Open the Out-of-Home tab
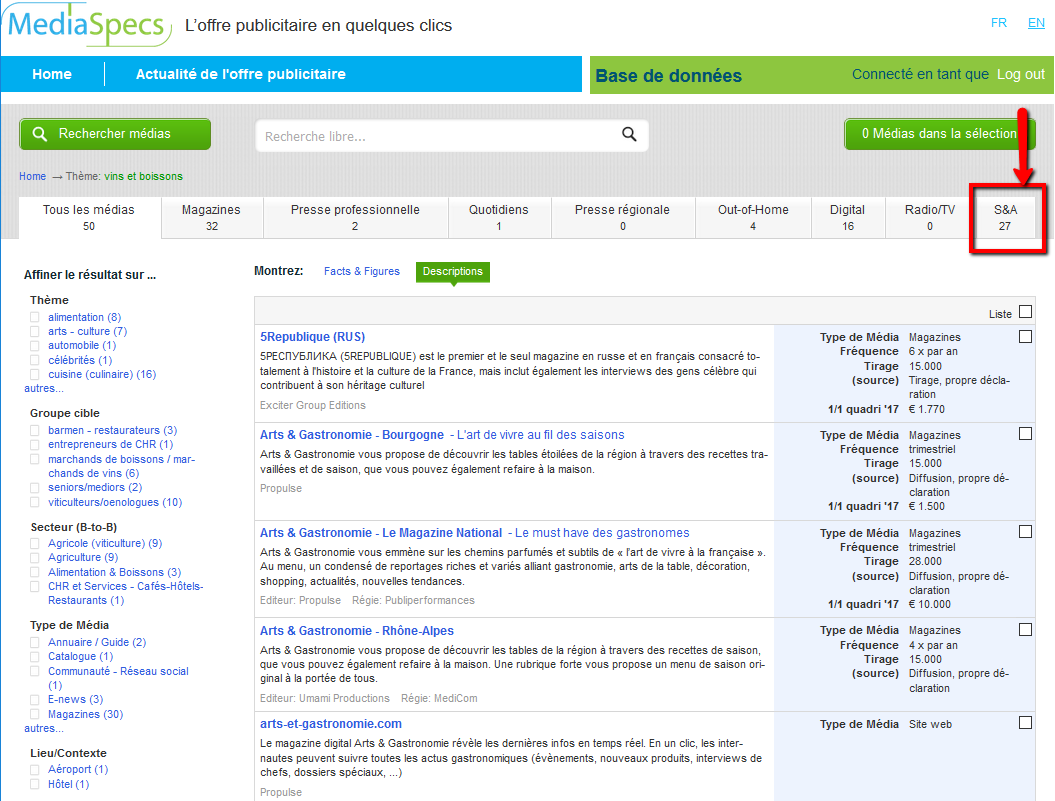1055x801 pixels. pyautogui.click(x=753, y=217)
